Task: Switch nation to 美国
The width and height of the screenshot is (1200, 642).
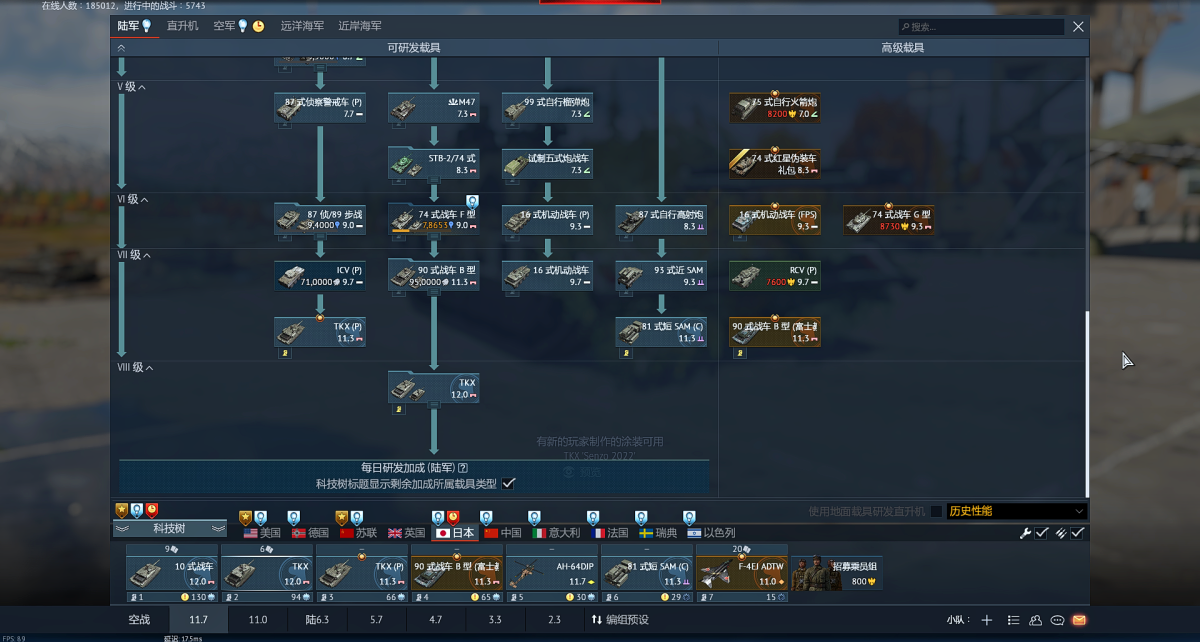Action: point(263,533)
